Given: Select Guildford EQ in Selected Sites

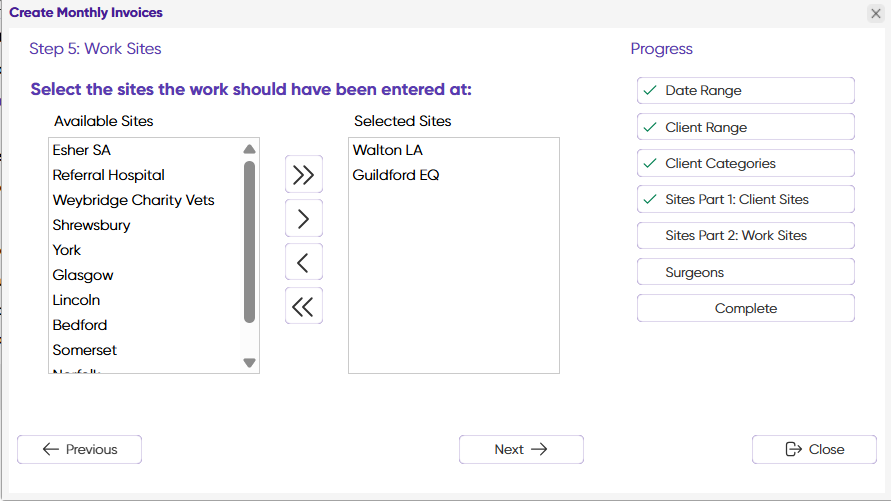Looking at the screenshot, I should point(453,175).
